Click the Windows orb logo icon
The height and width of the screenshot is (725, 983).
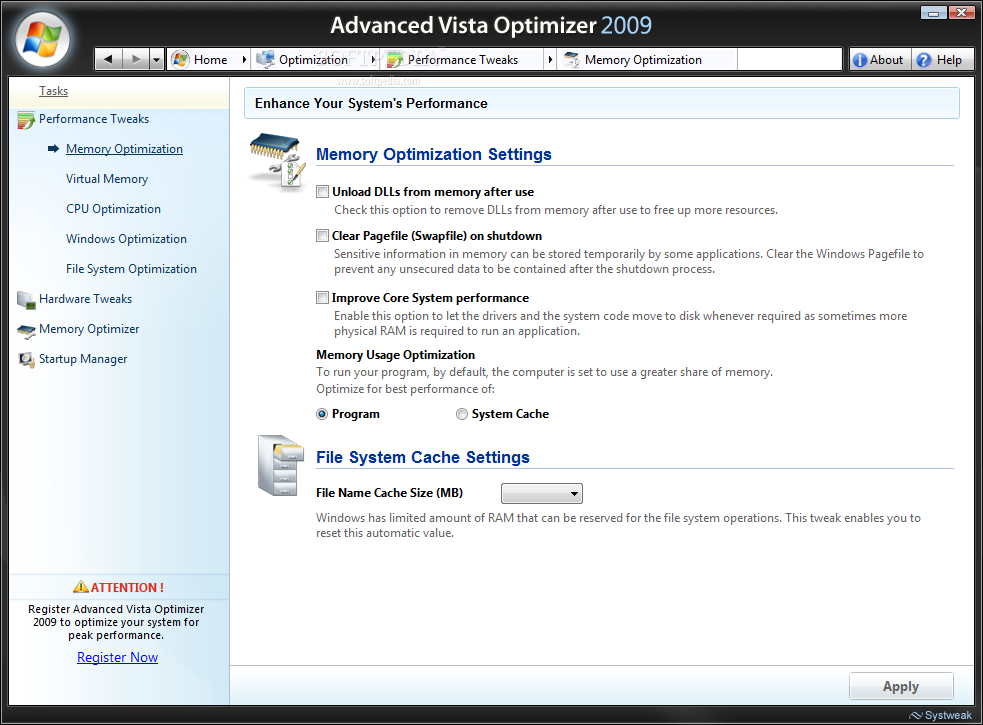click(42, 39)
